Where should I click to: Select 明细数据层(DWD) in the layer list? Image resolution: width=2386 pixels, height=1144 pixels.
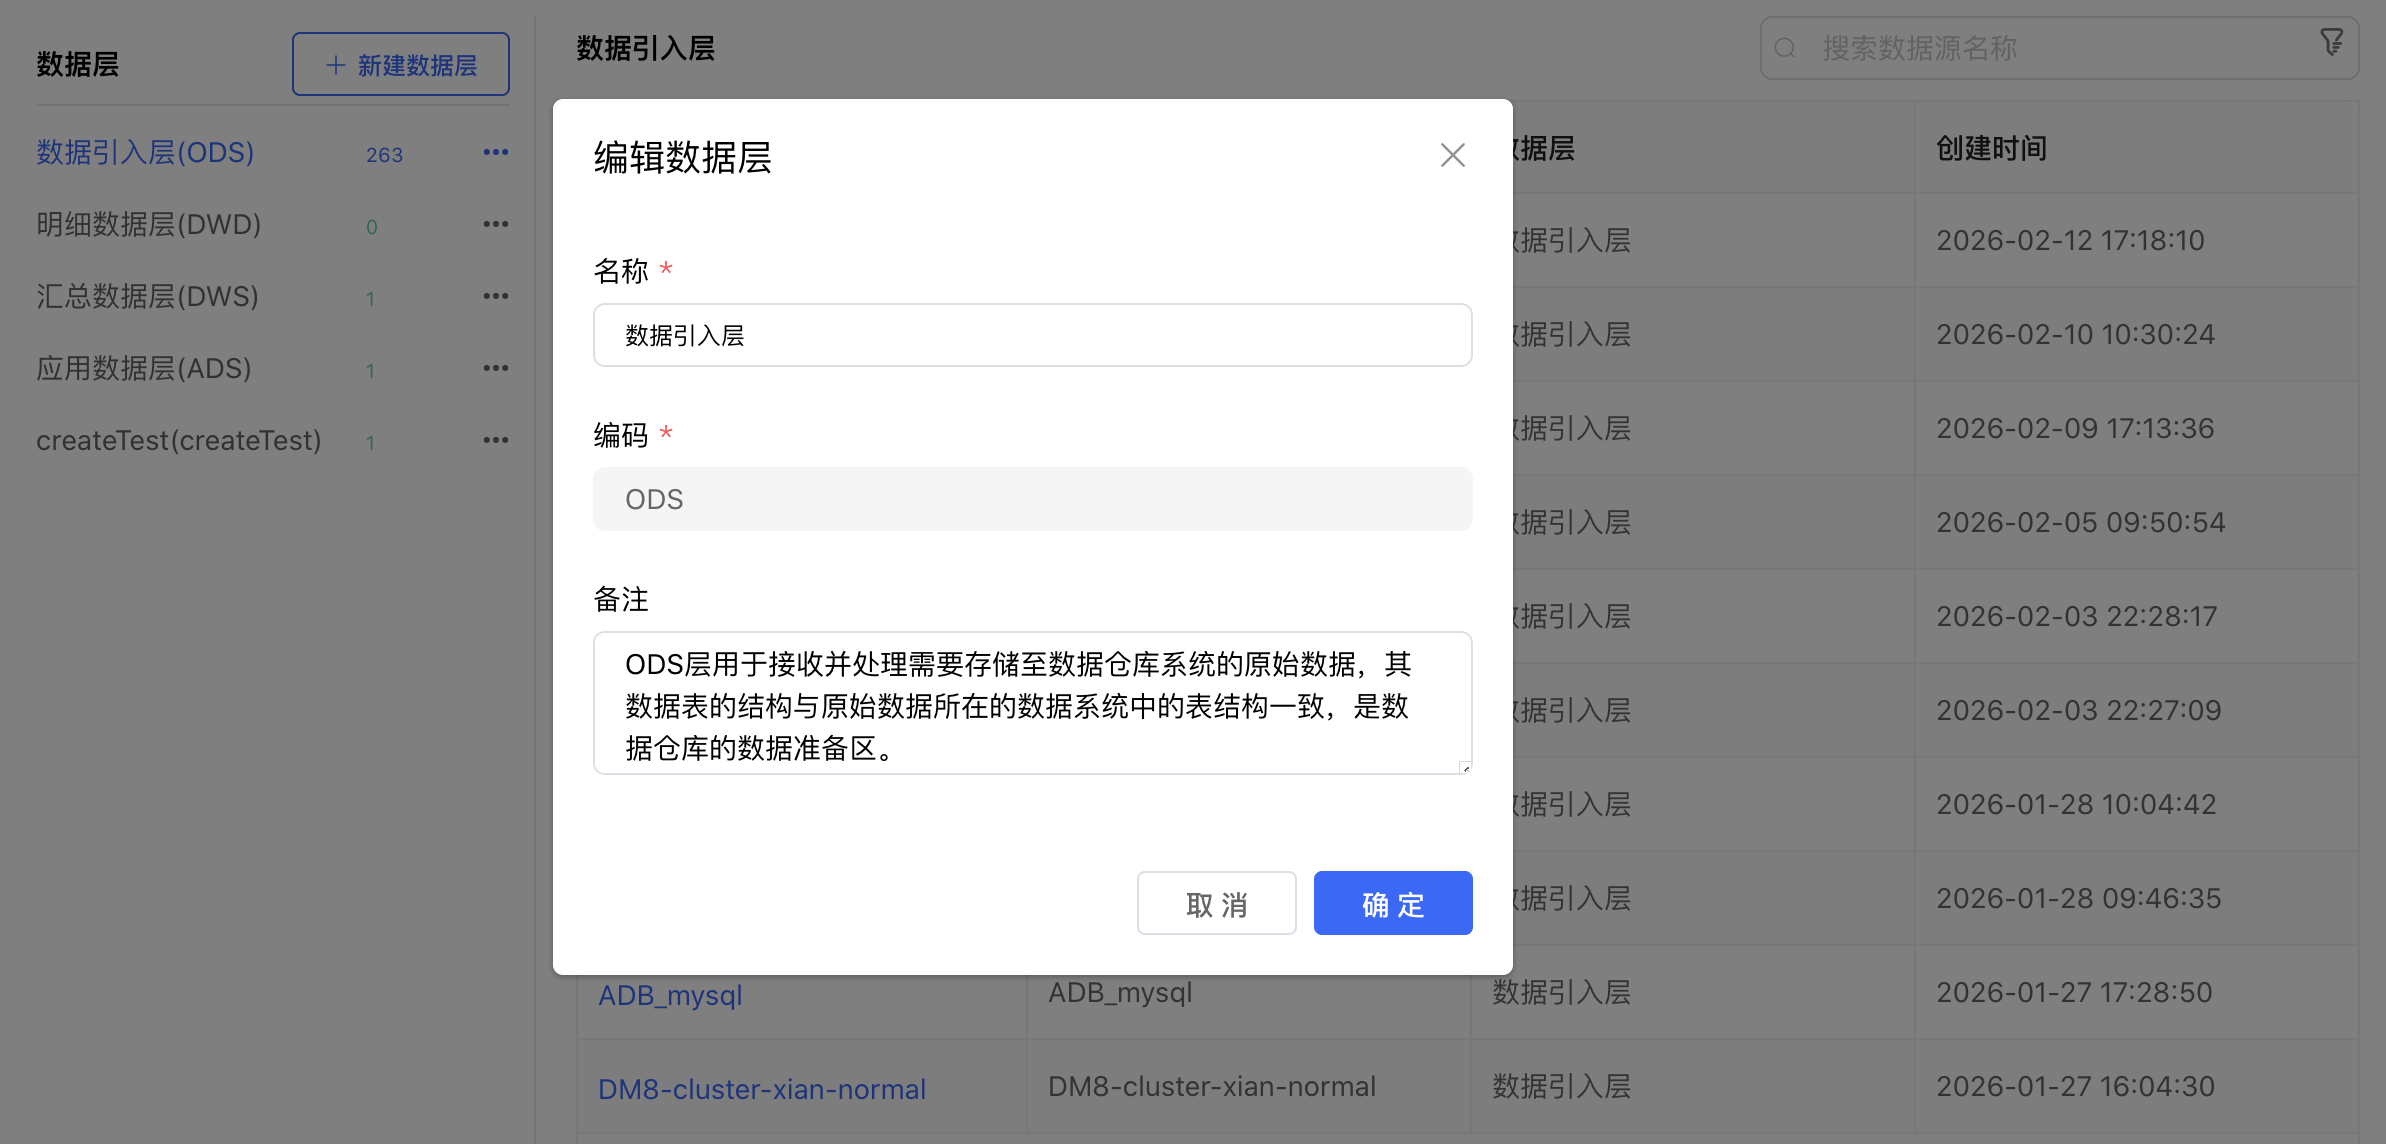pos(149,224)
